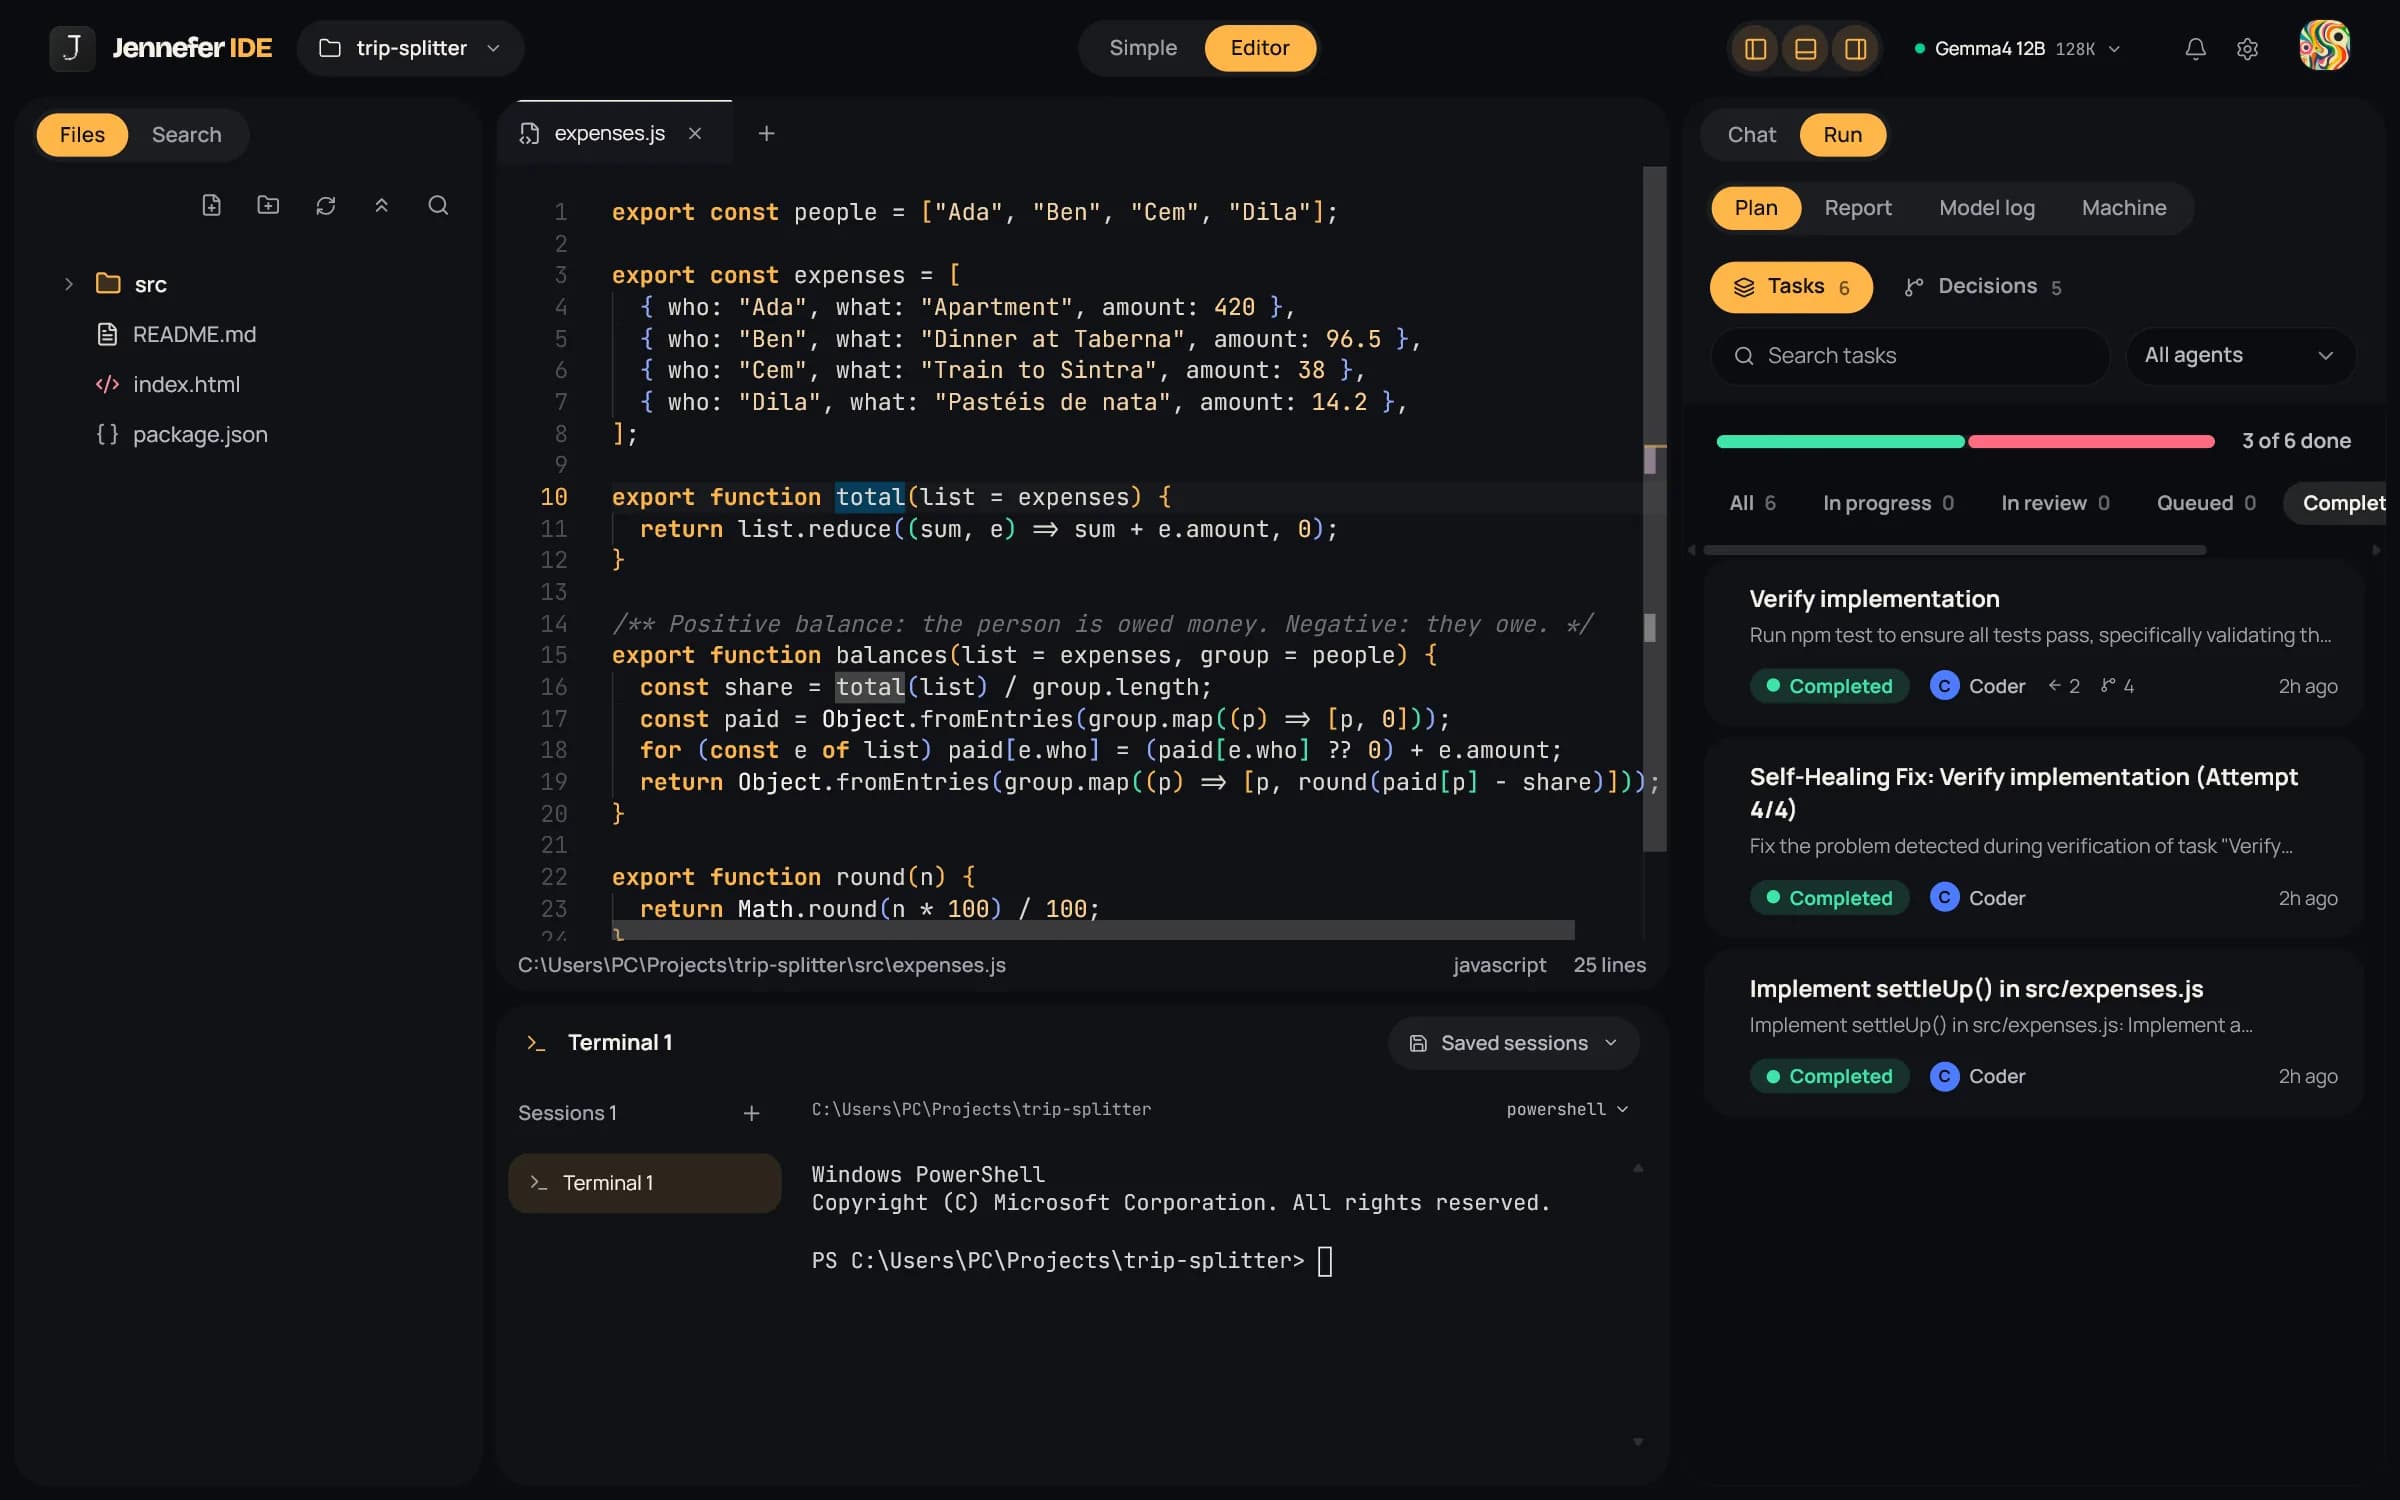Viewport: 2400px width, 1500px height.
Task: Filter tasks by Queued
Action: coord(2206,503)
